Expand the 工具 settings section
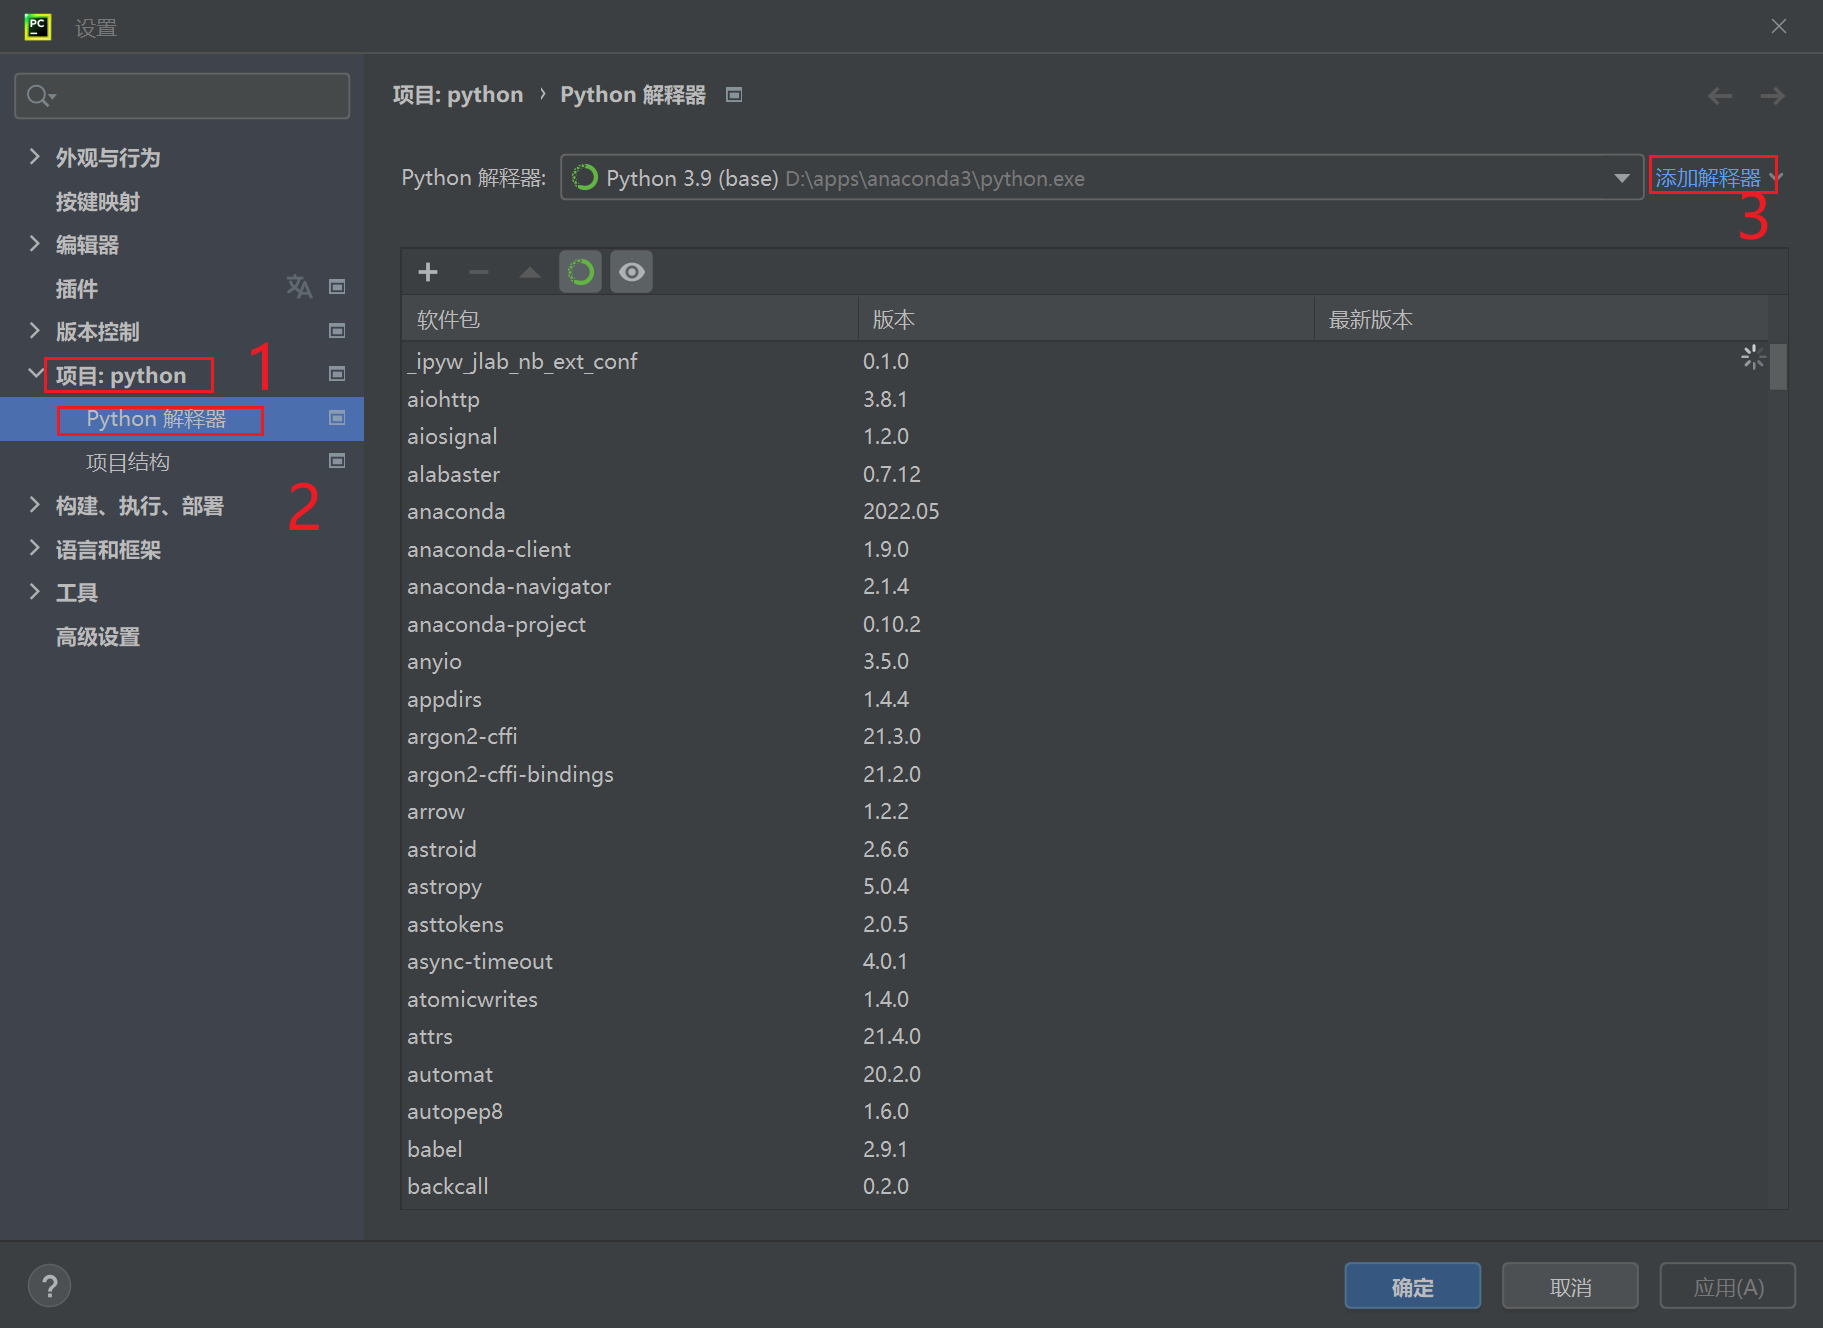 pyautogui.click(x=35, y=592)
